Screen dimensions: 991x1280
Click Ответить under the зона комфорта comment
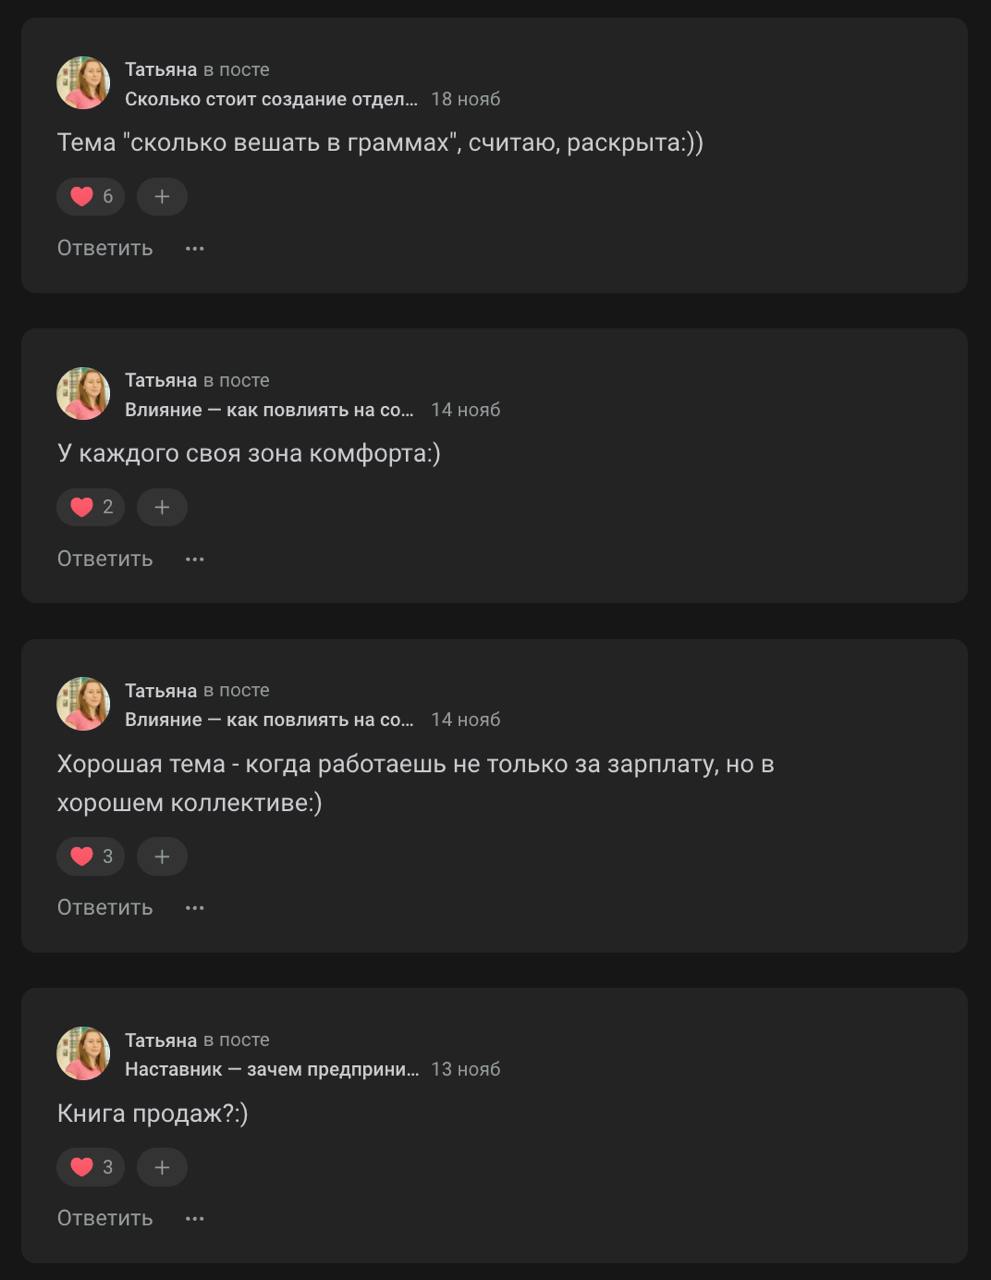tap(103, 558)
